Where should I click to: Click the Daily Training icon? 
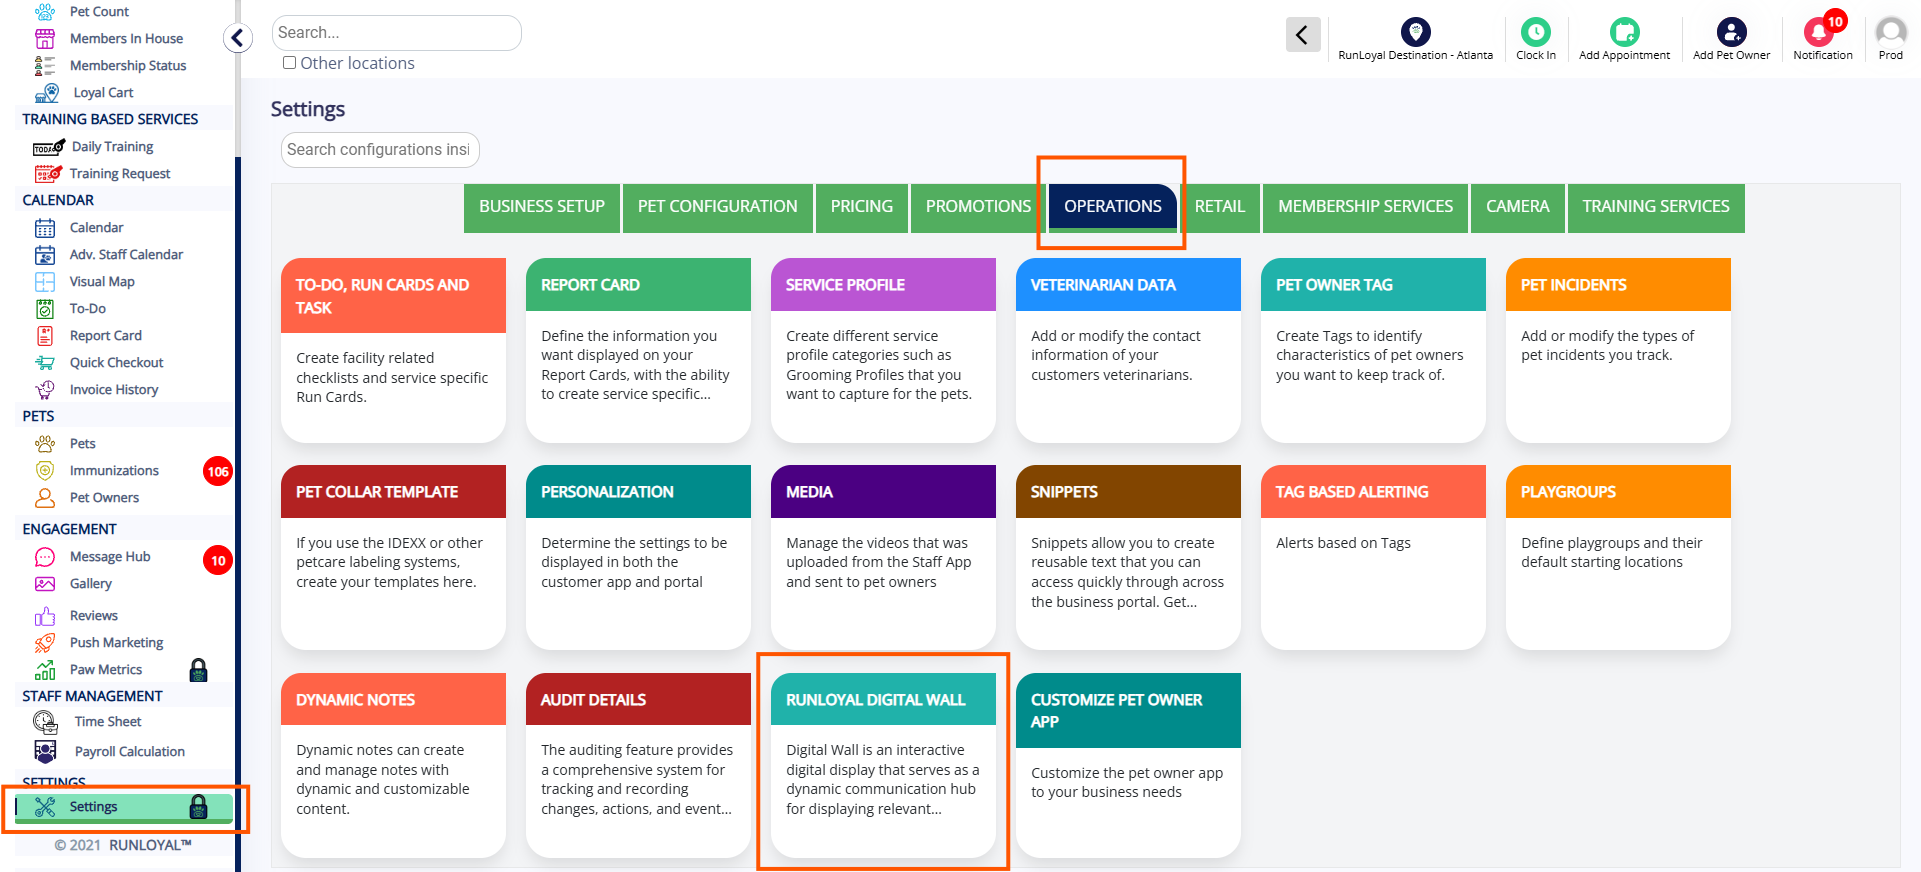[x=49, y=147]
